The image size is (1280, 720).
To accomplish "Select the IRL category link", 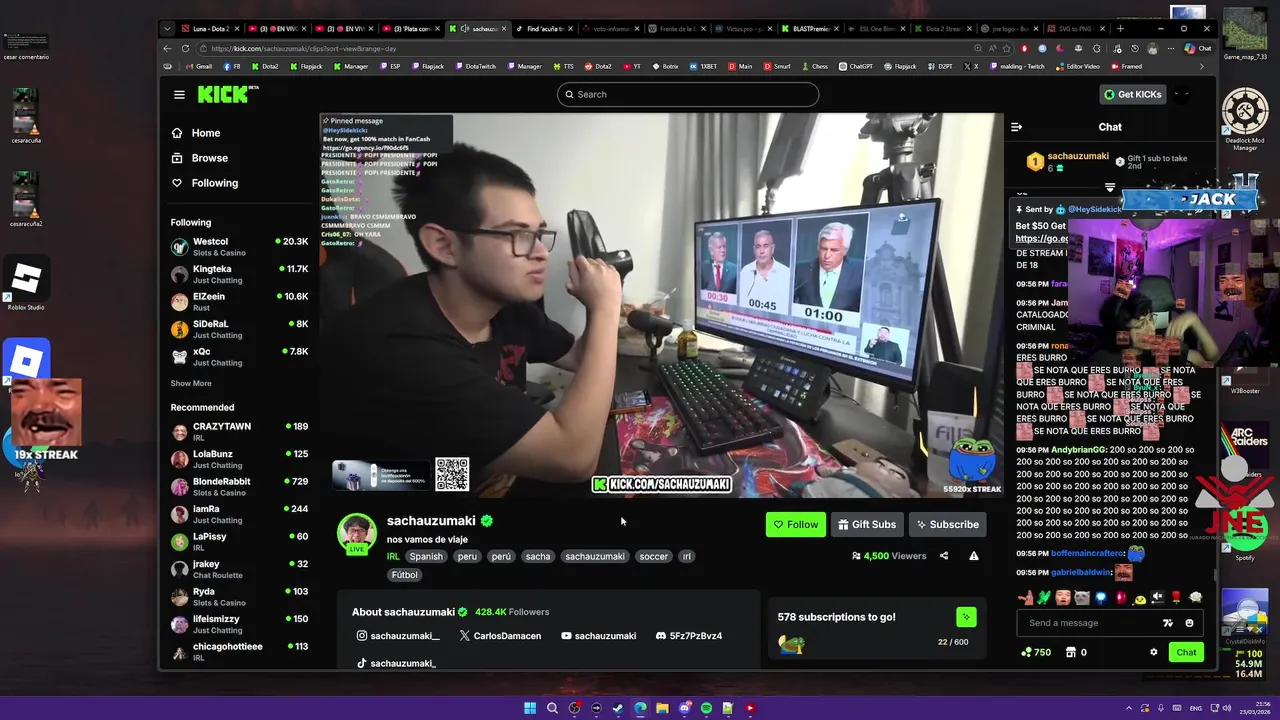I will click(393, 557).
